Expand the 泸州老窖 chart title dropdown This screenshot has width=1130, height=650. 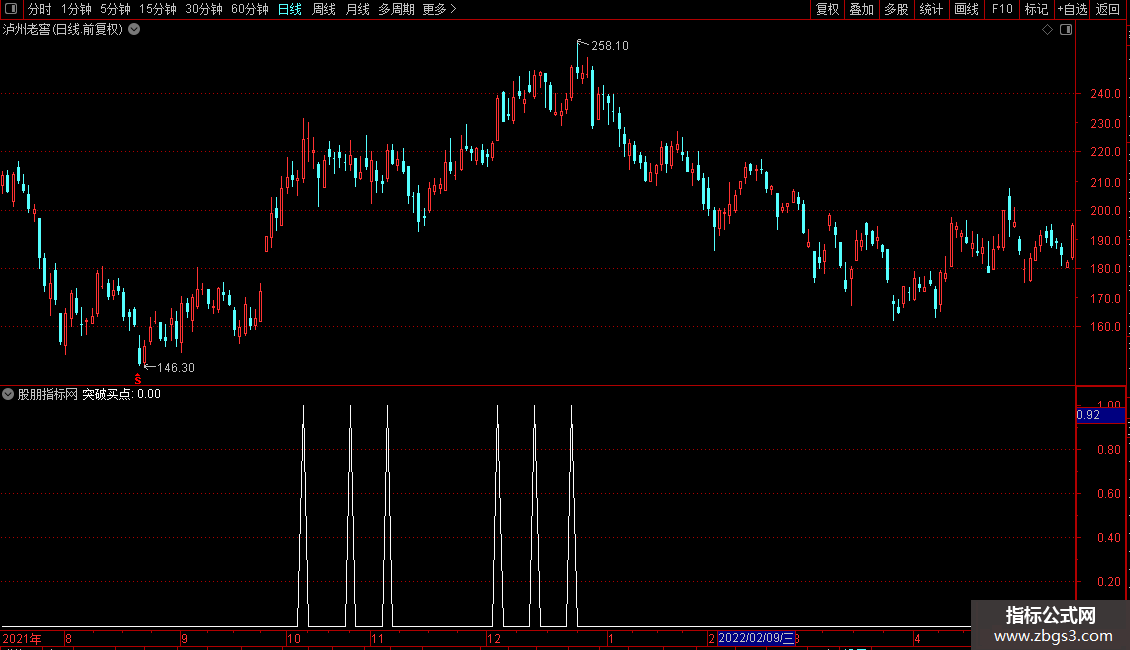(134, 30)
